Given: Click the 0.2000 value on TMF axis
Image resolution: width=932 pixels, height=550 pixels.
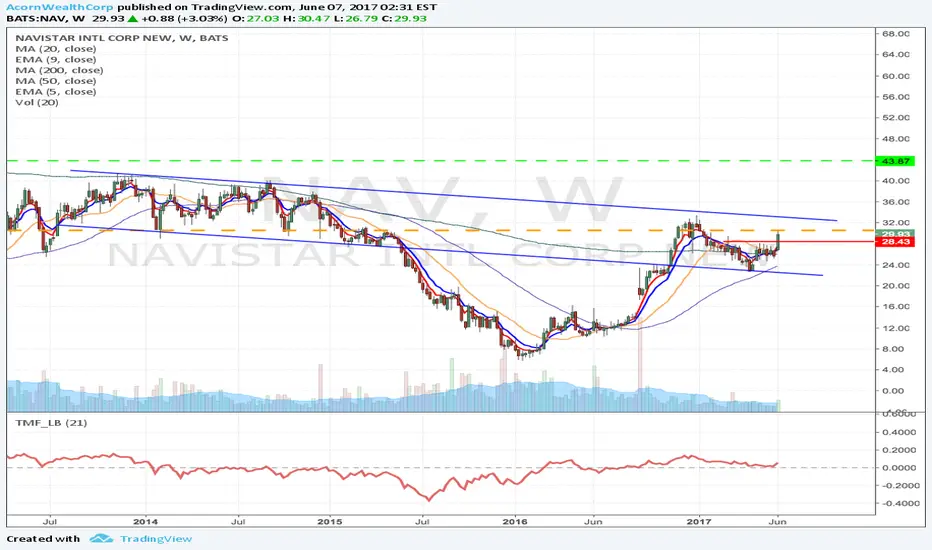Looking at the screenshot, I should click(898, 450).
